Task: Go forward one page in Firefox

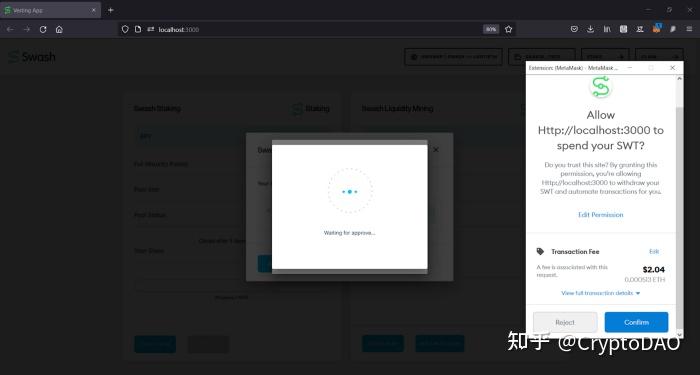Action: 27,29
